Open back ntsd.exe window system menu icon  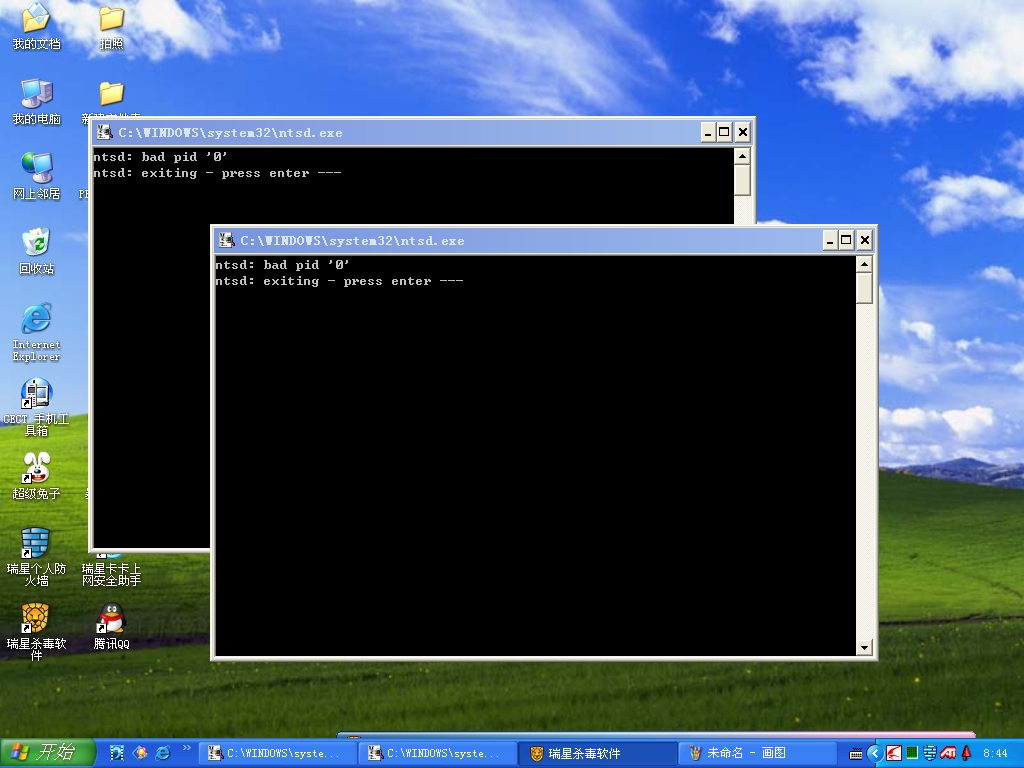tap(104, 133)
